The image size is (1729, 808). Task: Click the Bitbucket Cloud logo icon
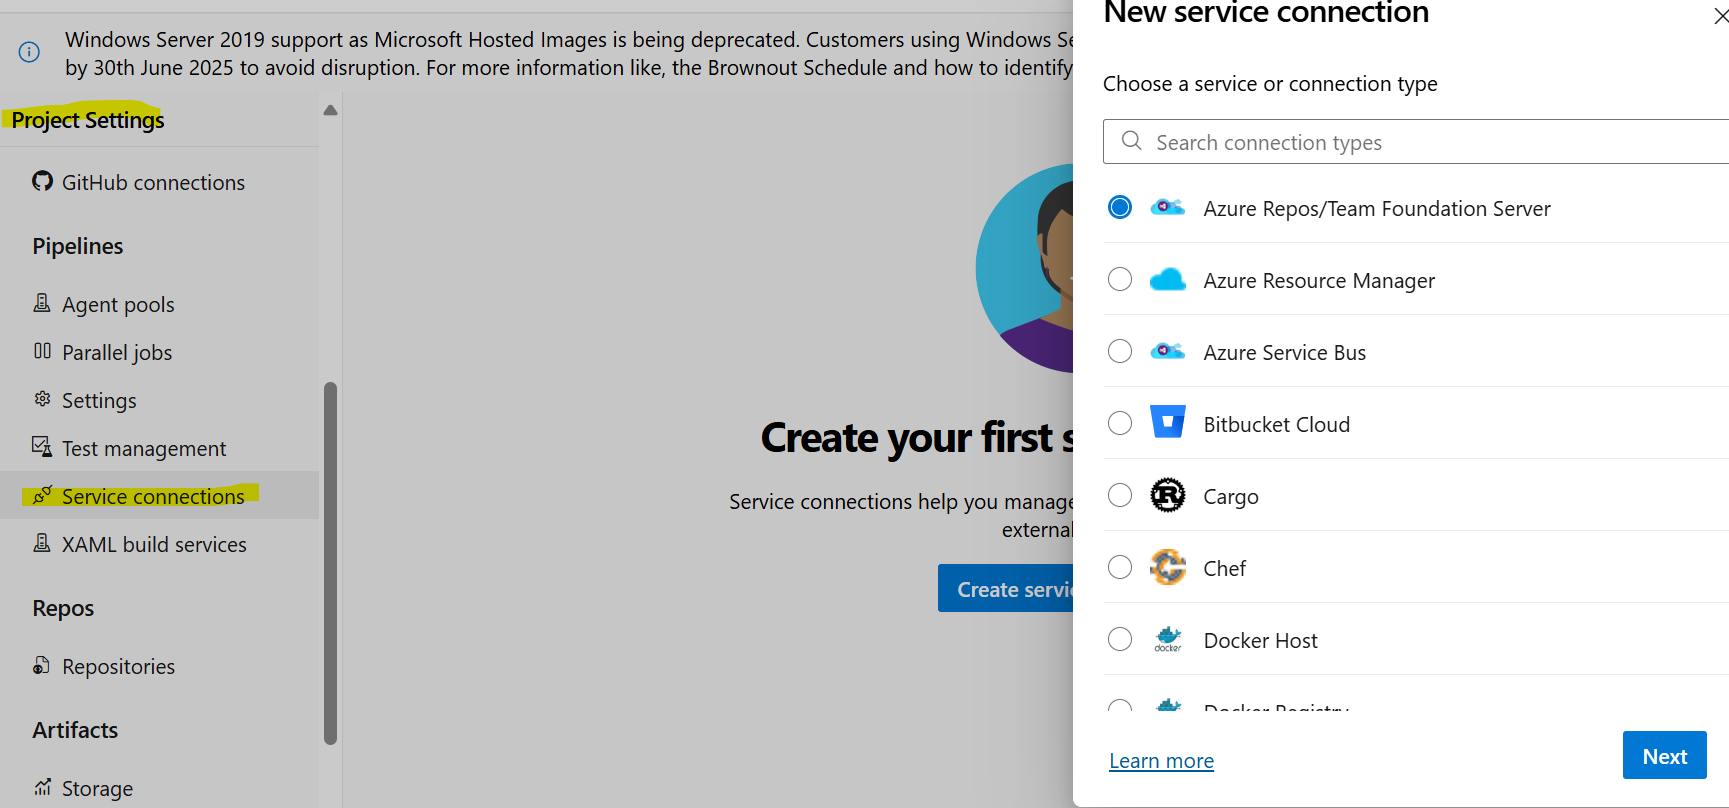1168,423
